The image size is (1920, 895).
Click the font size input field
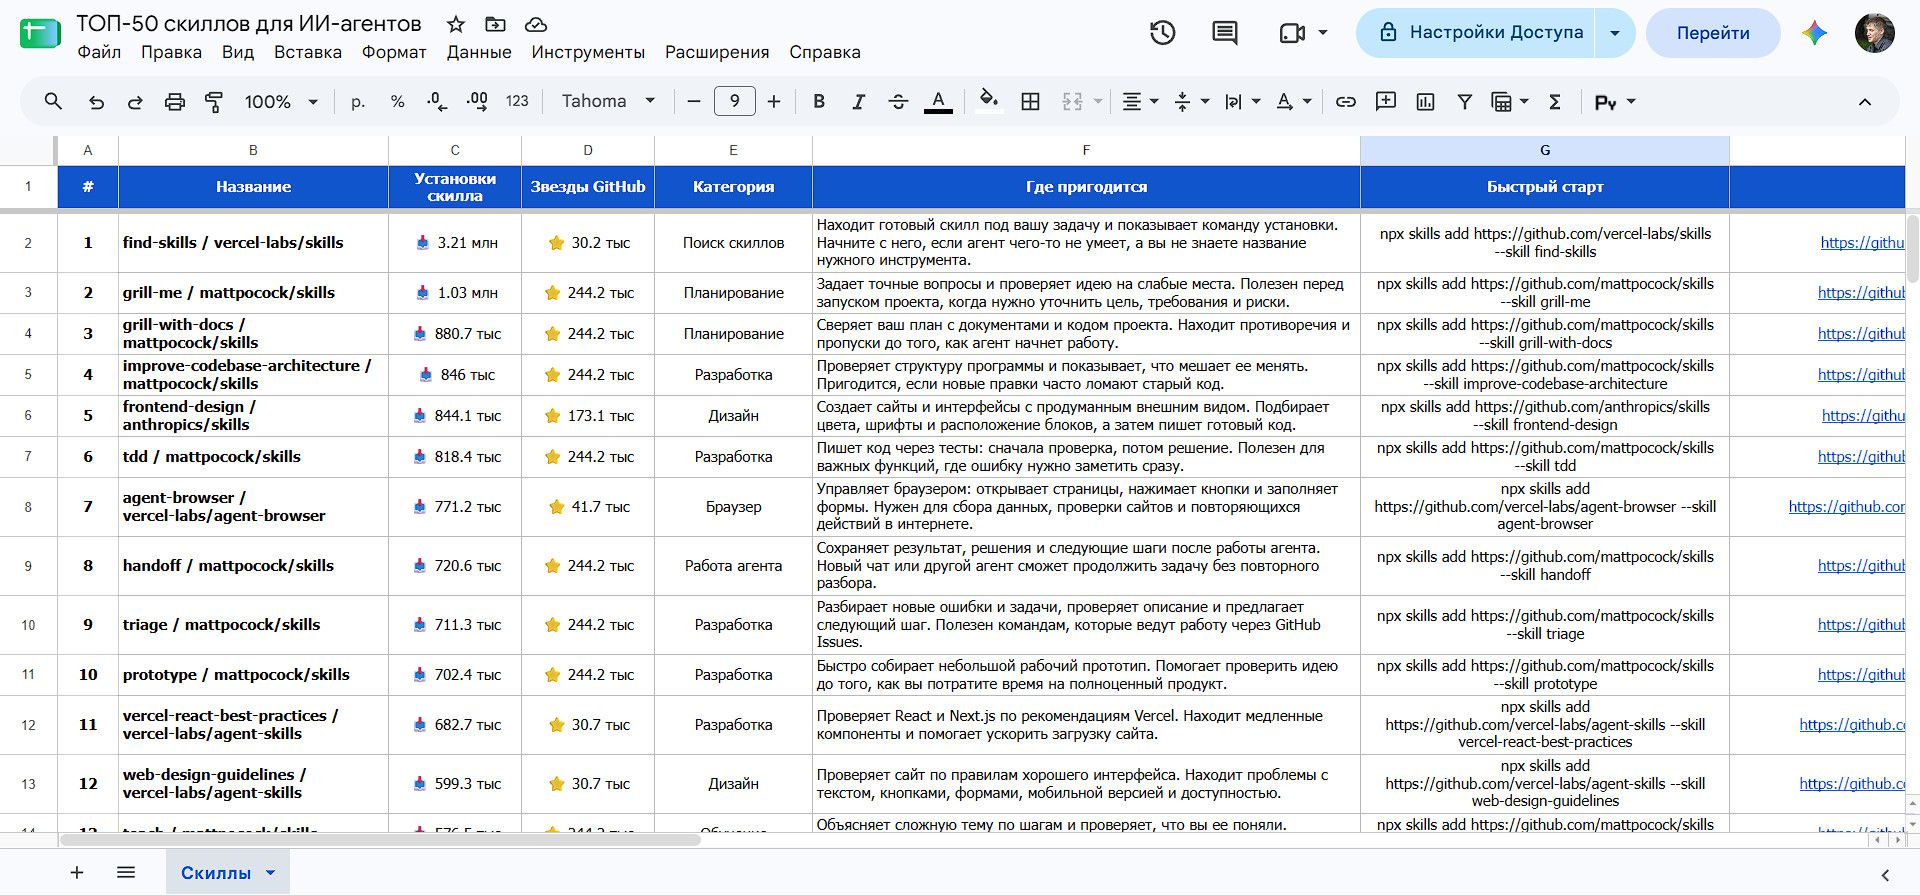[x=735, y=102]
